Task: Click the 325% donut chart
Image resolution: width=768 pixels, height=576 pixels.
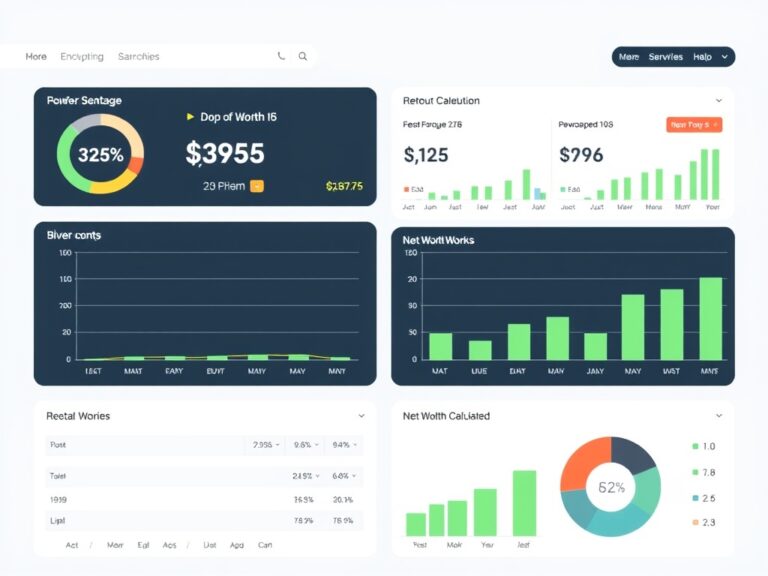Action: coord(100,154)
